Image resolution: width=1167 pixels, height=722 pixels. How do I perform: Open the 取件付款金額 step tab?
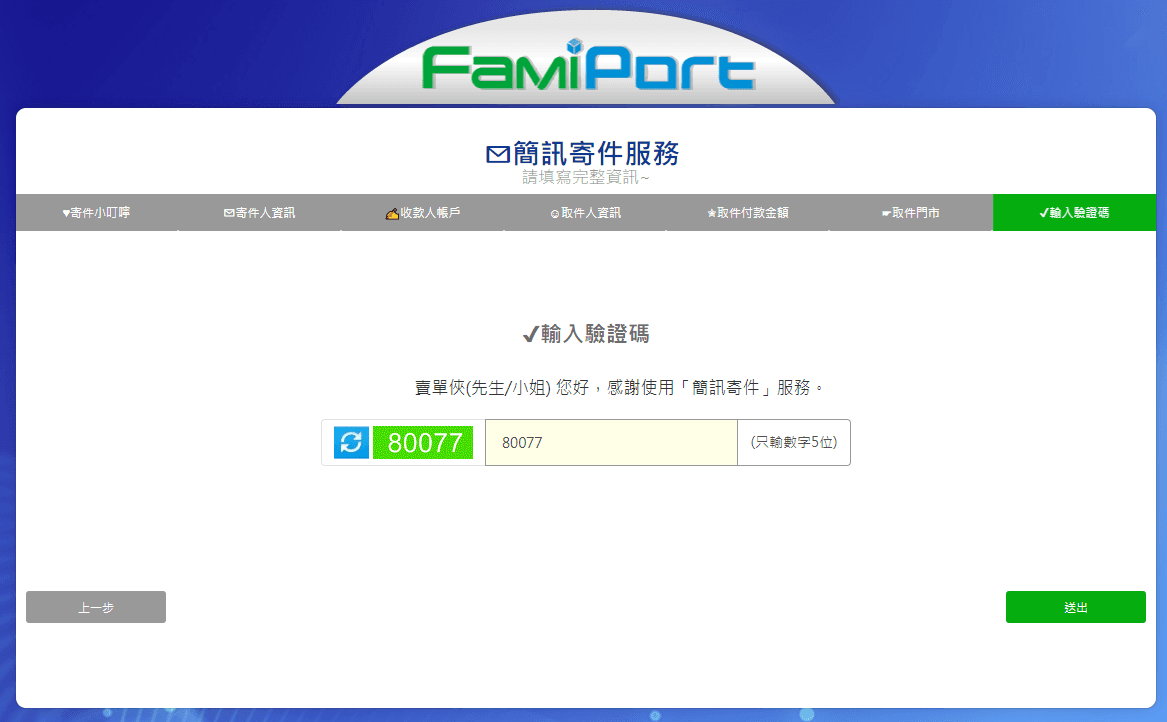[x=748, y=213]
